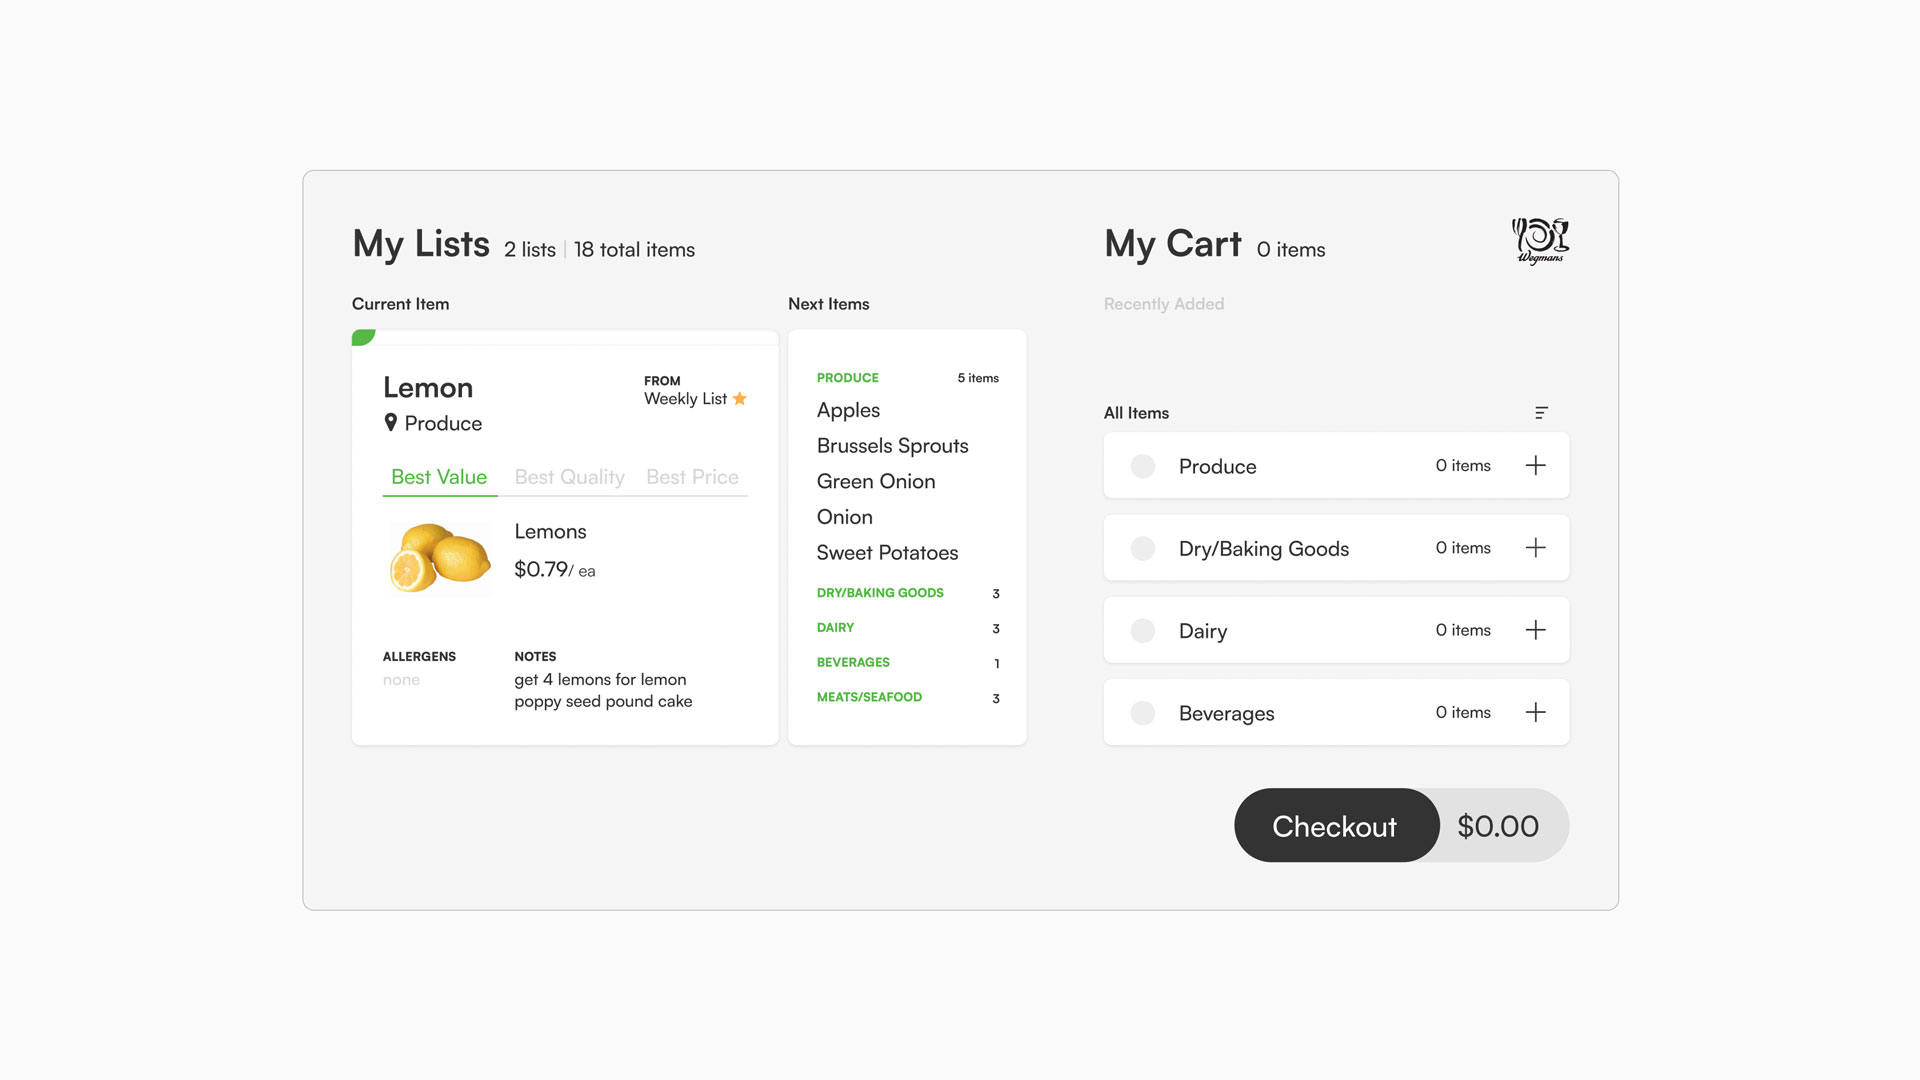Screen dimensions: 1920x1080
Task: Expand DRY/BAKING GOODS in Next Items
Action: tap(879, 592)
